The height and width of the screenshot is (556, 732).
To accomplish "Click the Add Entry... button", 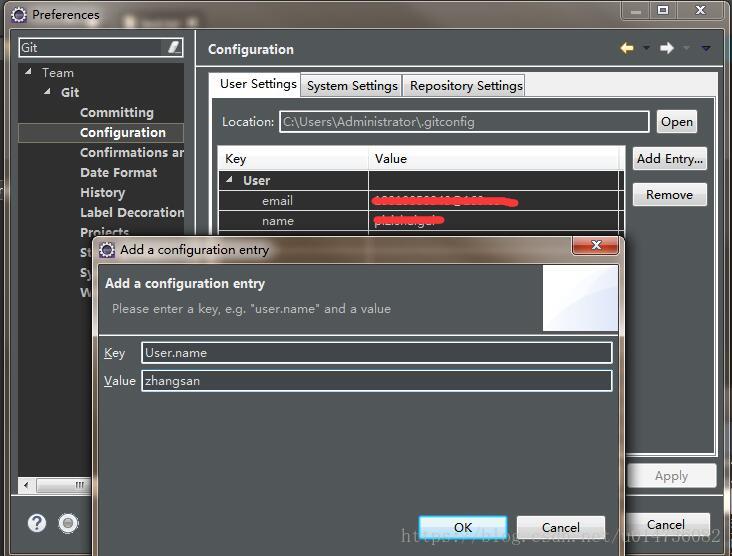I will [x=669, y=159].
